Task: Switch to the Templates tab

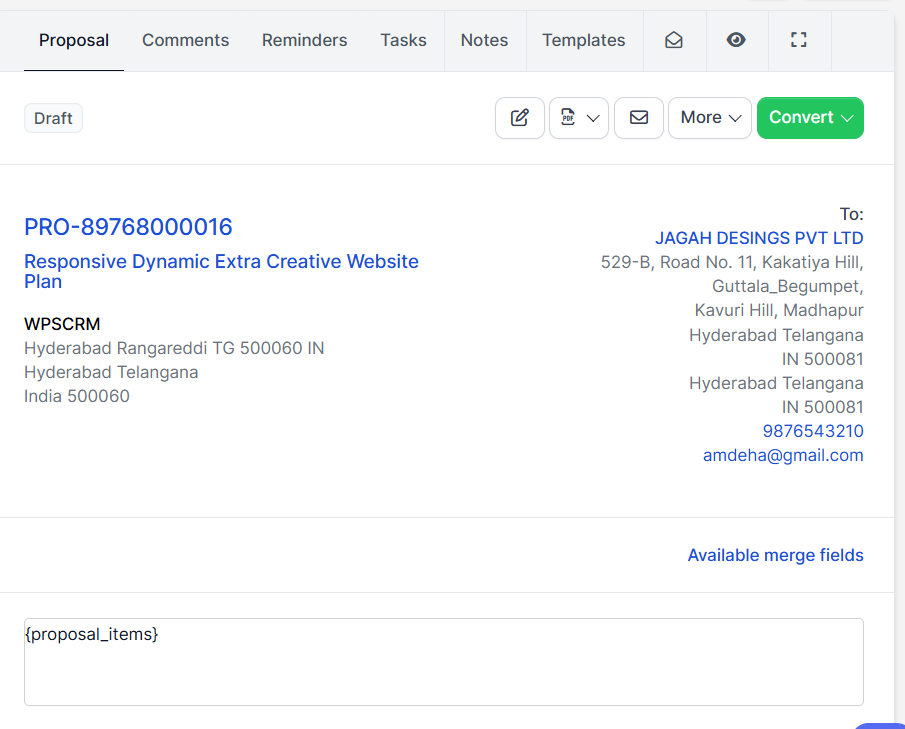Action: [583, 40]
